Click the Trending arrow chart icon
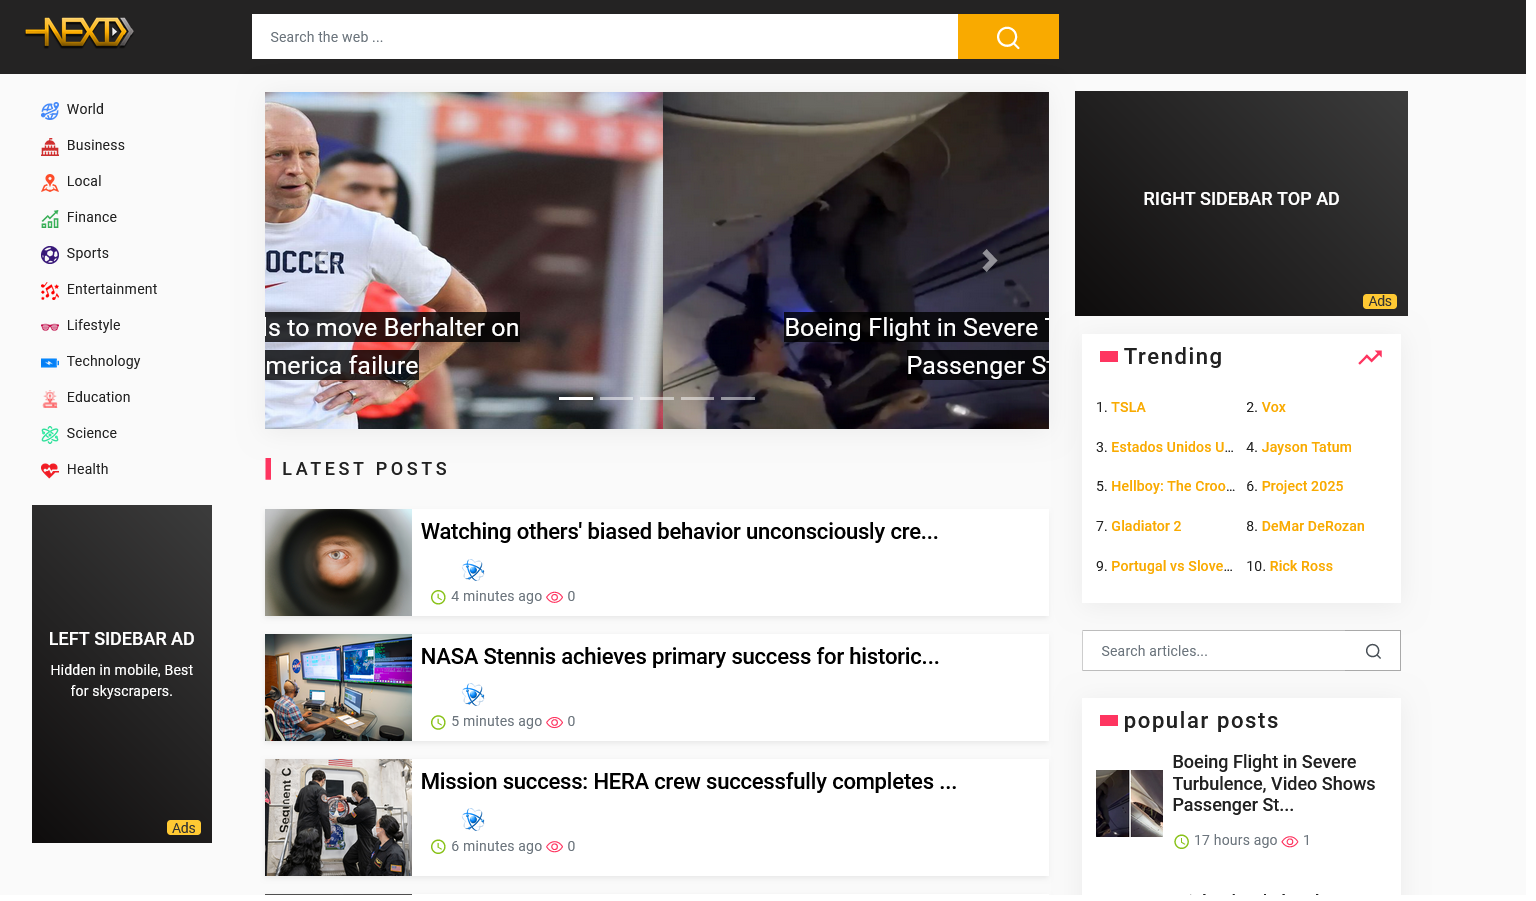1536x901 pixels. [1369, 357]
